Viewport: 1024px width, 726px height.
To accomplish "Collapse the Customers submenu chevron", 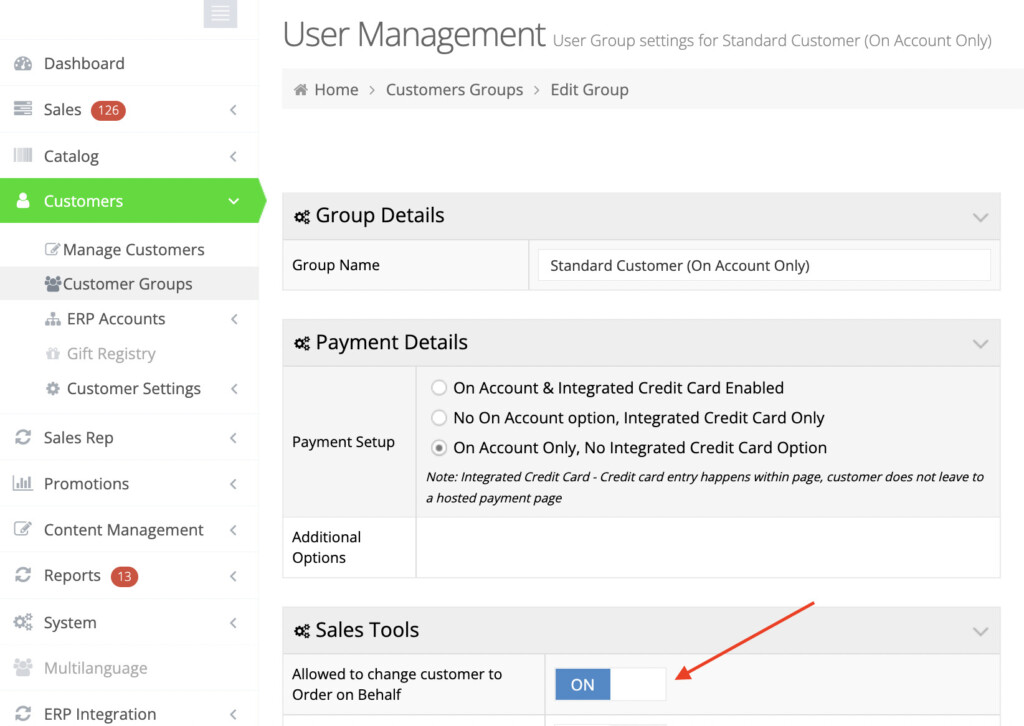I will pyautogui.click(x=233, y=201).
